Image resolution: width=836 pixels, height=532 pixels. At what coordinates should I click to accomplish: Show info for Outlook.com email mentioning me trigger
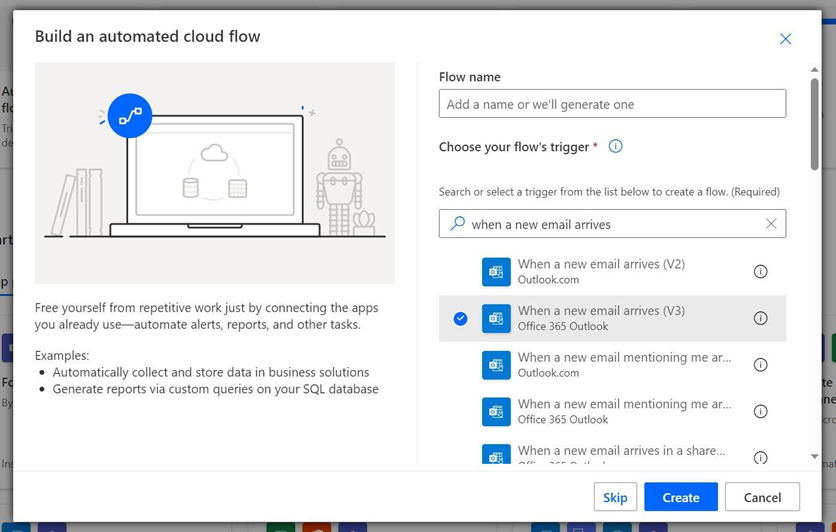pos(760,365)
